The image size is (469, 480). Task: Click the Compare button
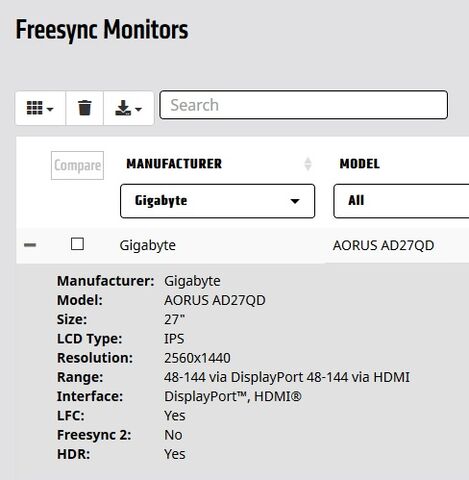(x=77, y=166)
